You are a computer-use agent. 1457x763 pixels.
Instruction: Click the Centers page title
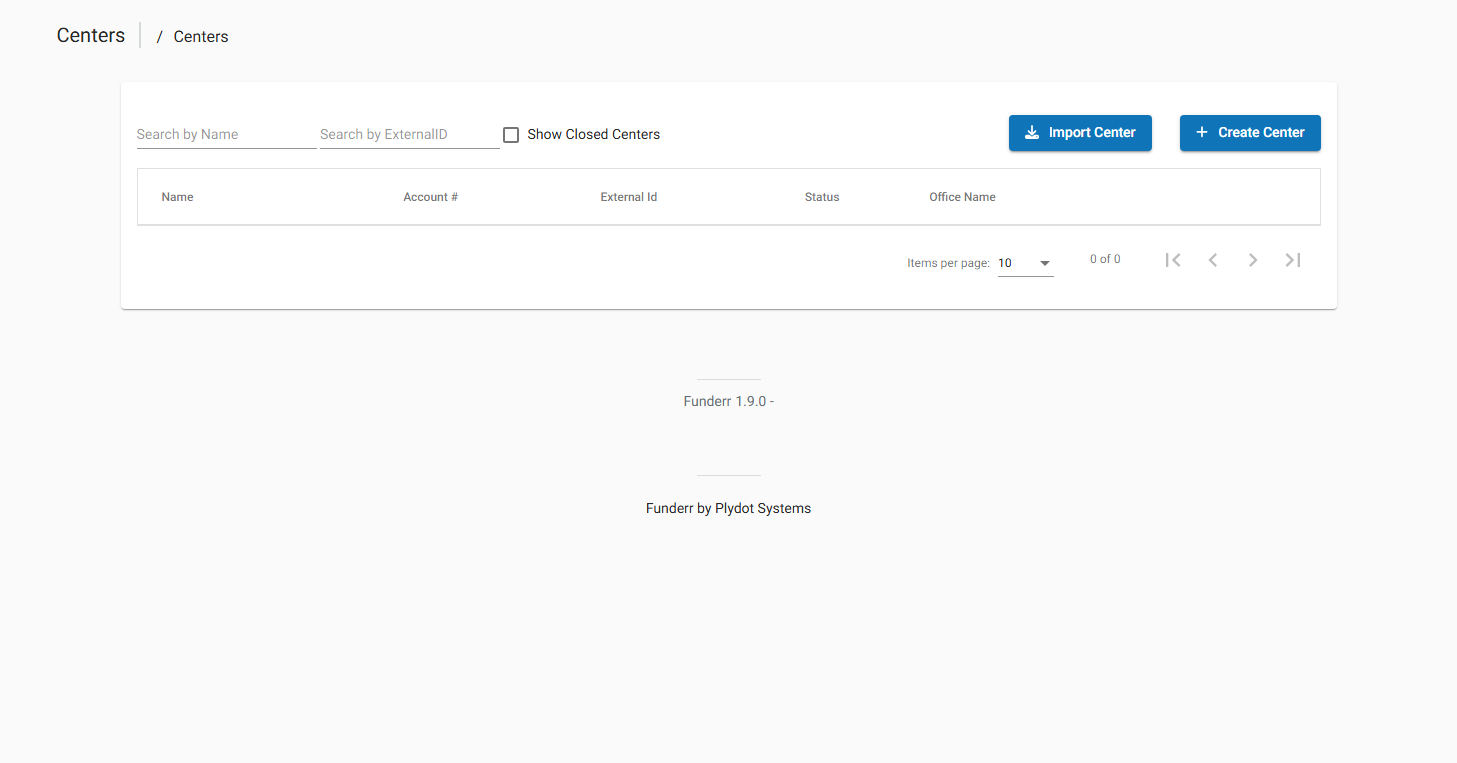(91, 36)
